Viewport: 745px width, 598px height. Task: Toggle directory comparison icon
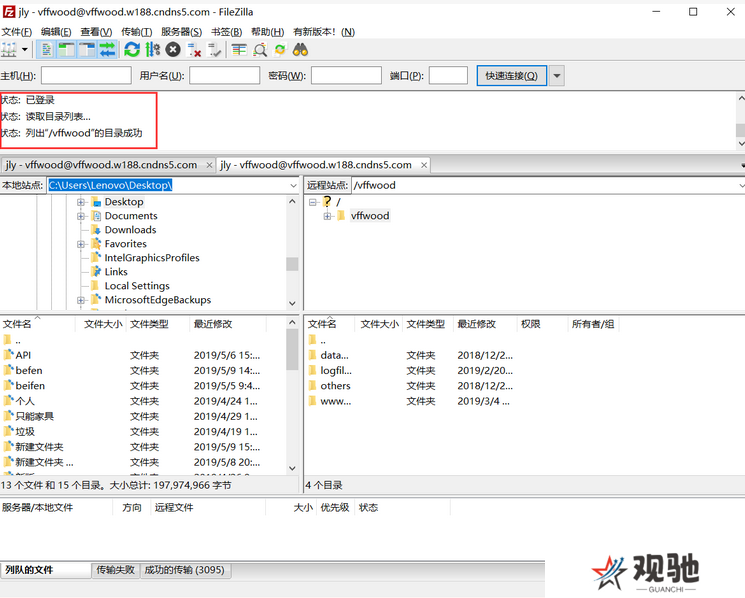tap(259, 49)
